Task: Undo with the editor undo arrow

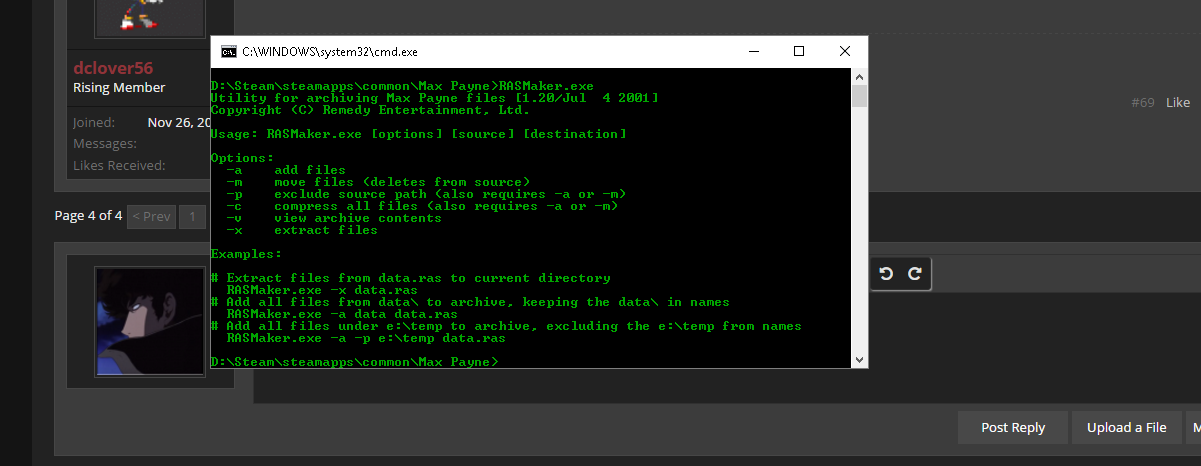Action: coord(886,274)
